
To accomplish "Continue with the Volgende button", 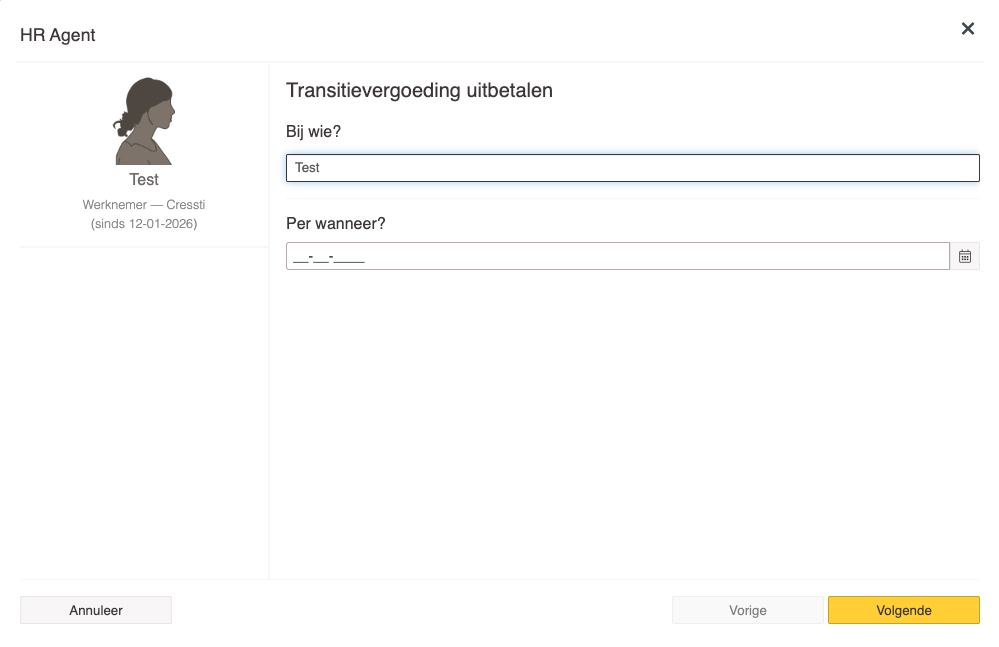I will [903, 610].
